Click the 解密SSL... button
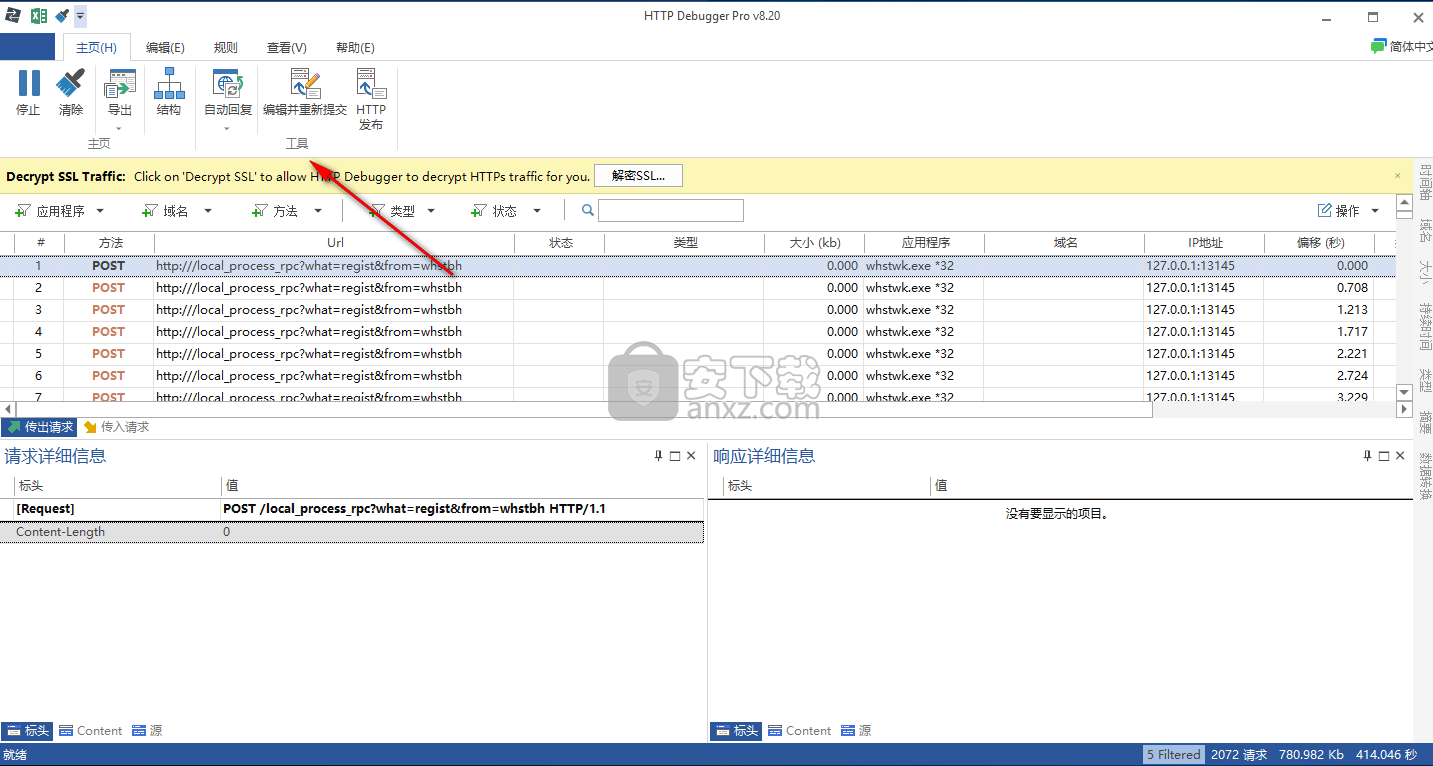 pyautogui.click(x=638, y=176)
